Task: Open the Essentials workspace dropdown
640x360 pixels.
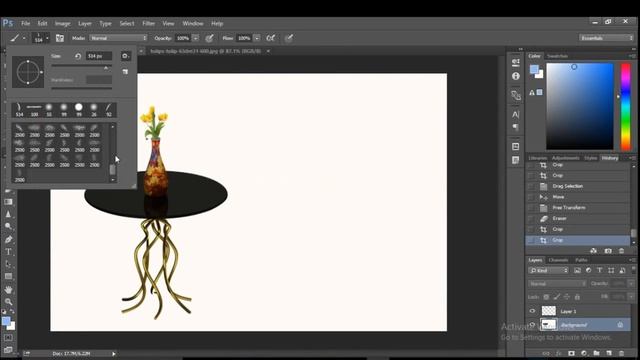Action: tap(606, 38)
